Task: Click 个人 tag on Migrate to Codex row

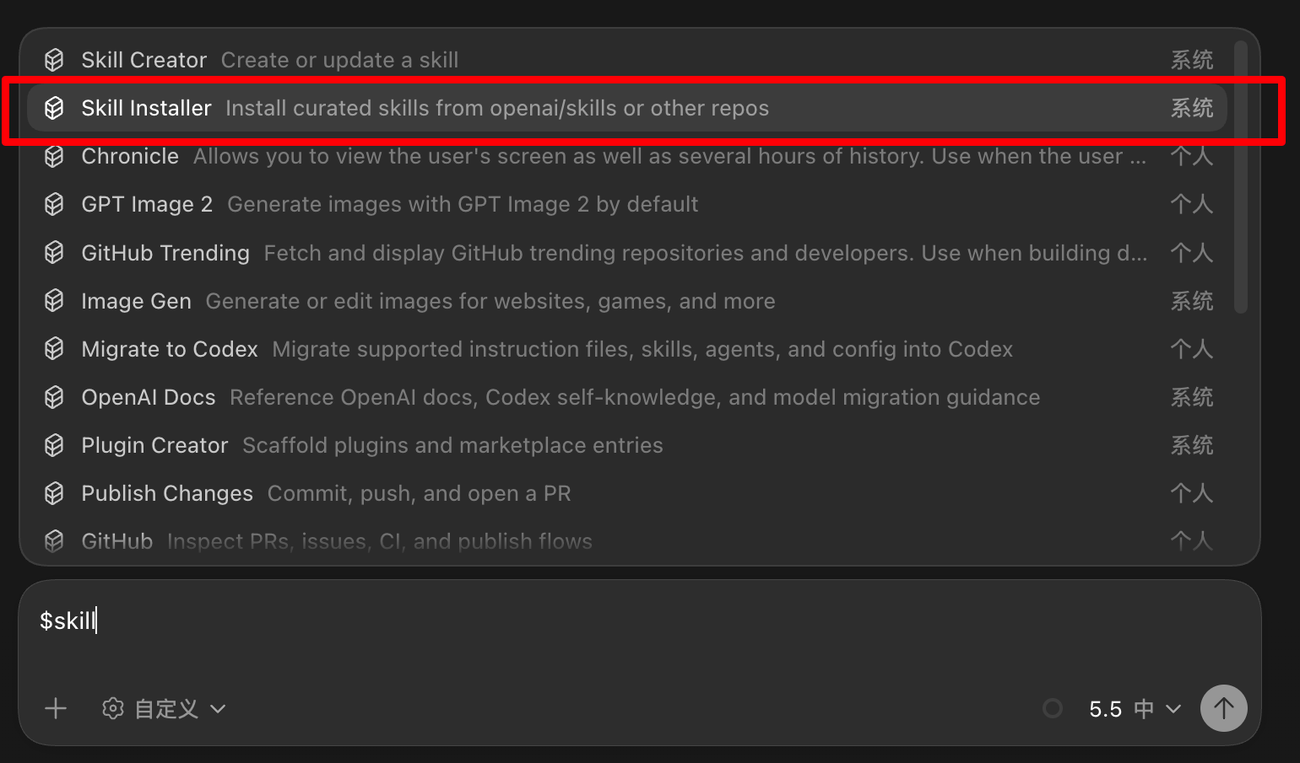Action: pos(1192,349)
